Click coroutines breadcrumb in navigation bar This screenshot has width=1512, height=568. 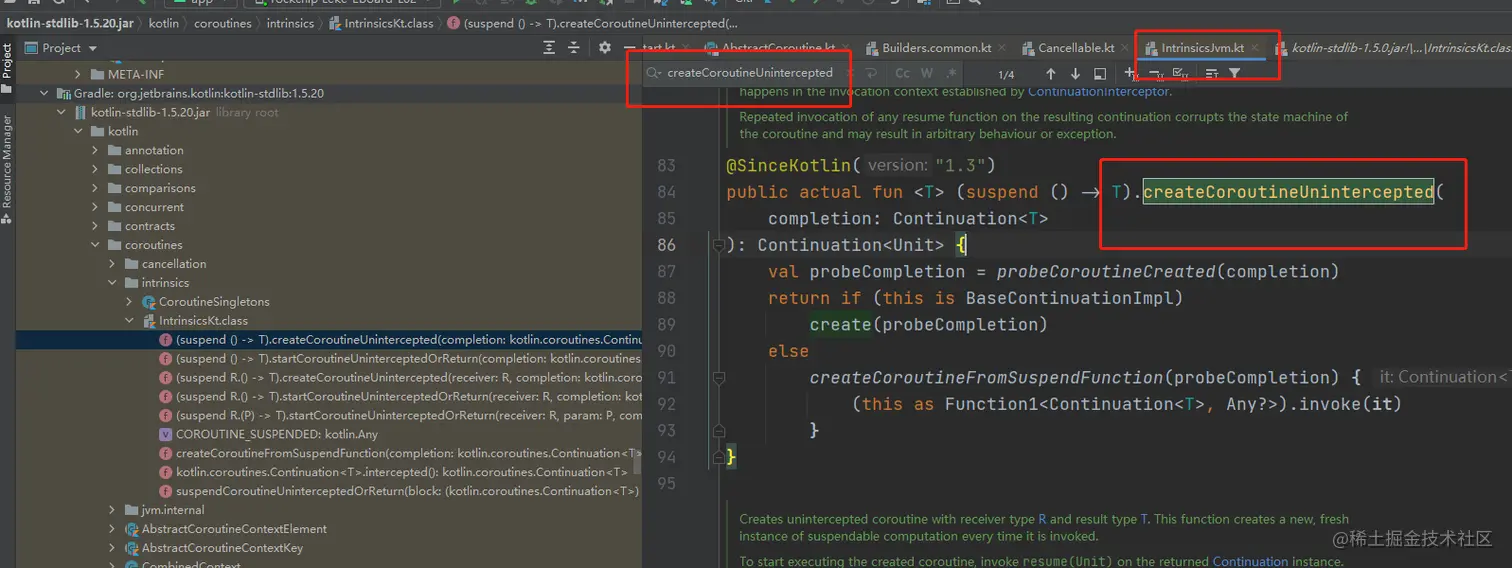point(223,23)
